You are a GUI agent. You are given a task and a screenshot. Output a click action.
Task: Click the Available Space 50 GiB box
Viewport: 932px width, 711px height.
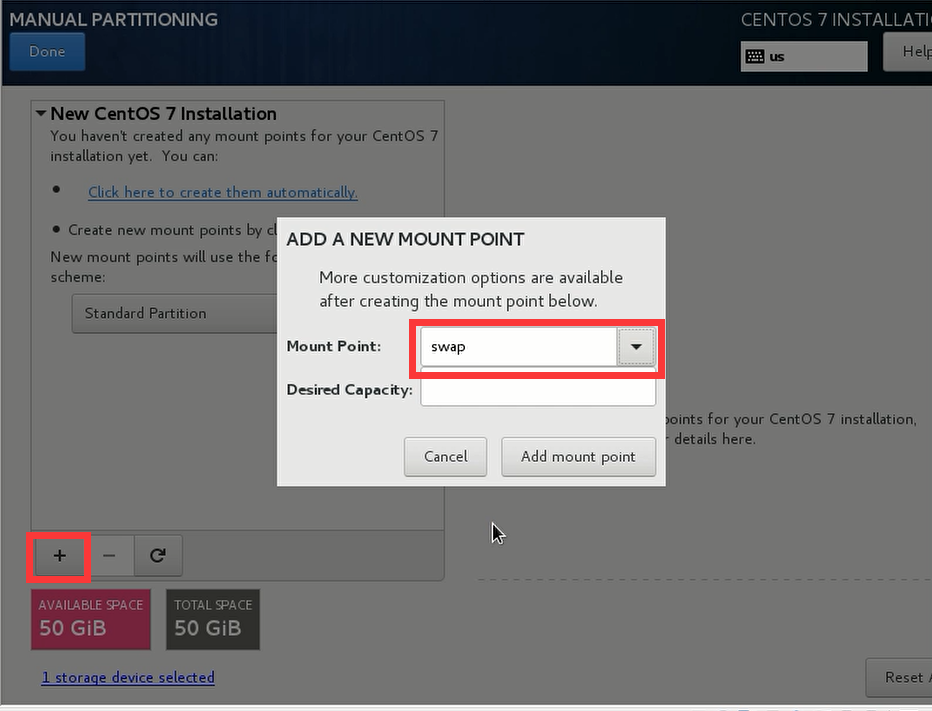coord(91,619)
